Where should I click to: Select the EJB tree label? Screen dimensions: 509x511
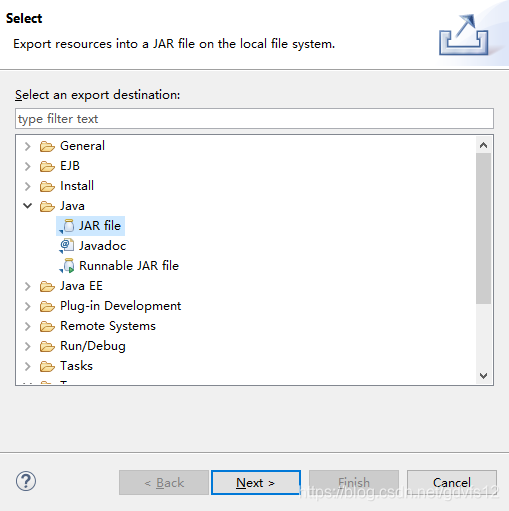(70, 166)
